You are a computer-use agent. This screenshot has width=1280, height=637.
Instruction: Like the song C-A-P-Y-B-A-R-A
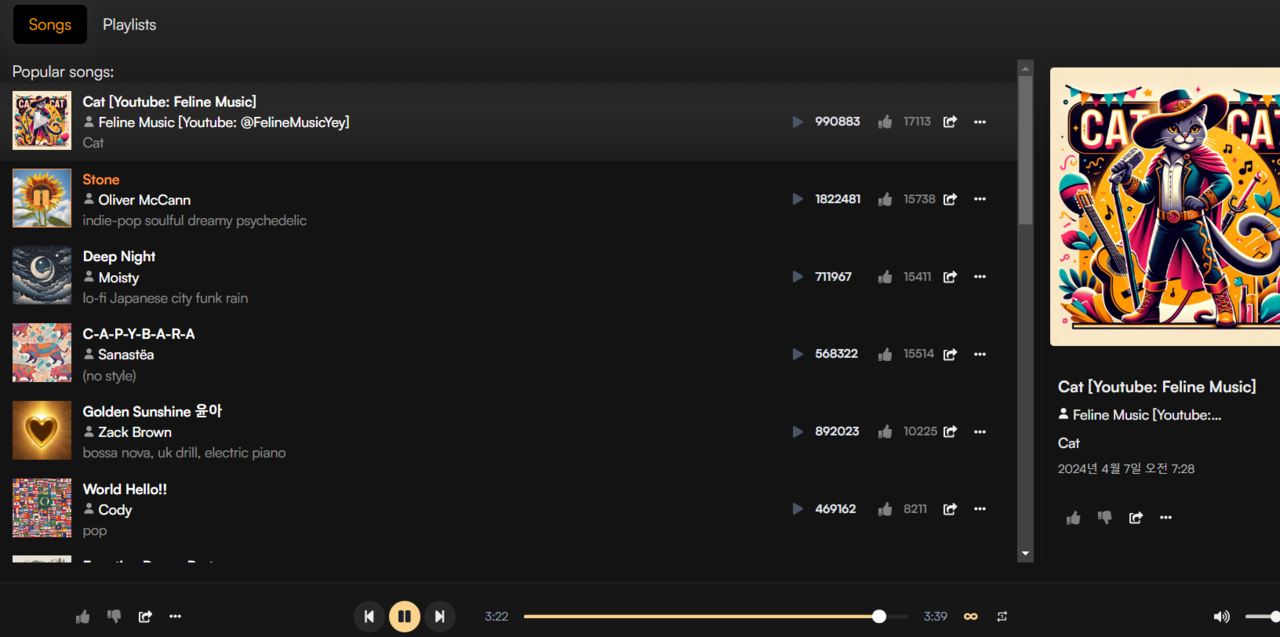(x=885, y=354)
